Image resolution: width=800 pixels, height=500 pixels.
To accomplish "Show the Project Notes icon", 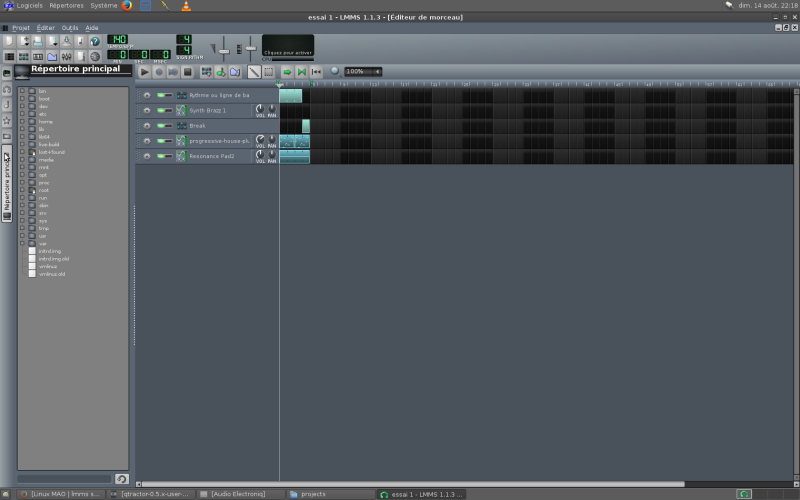I will pos(81,56).
